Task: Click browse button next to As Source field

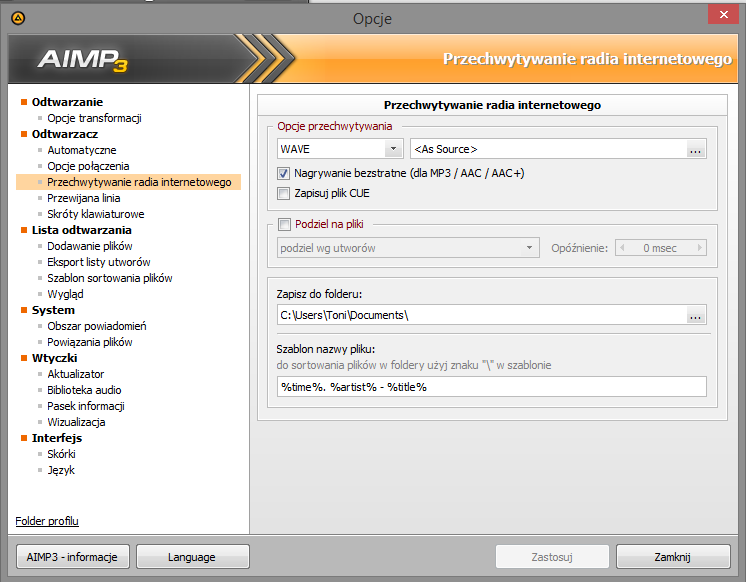Action: [696, 149]
